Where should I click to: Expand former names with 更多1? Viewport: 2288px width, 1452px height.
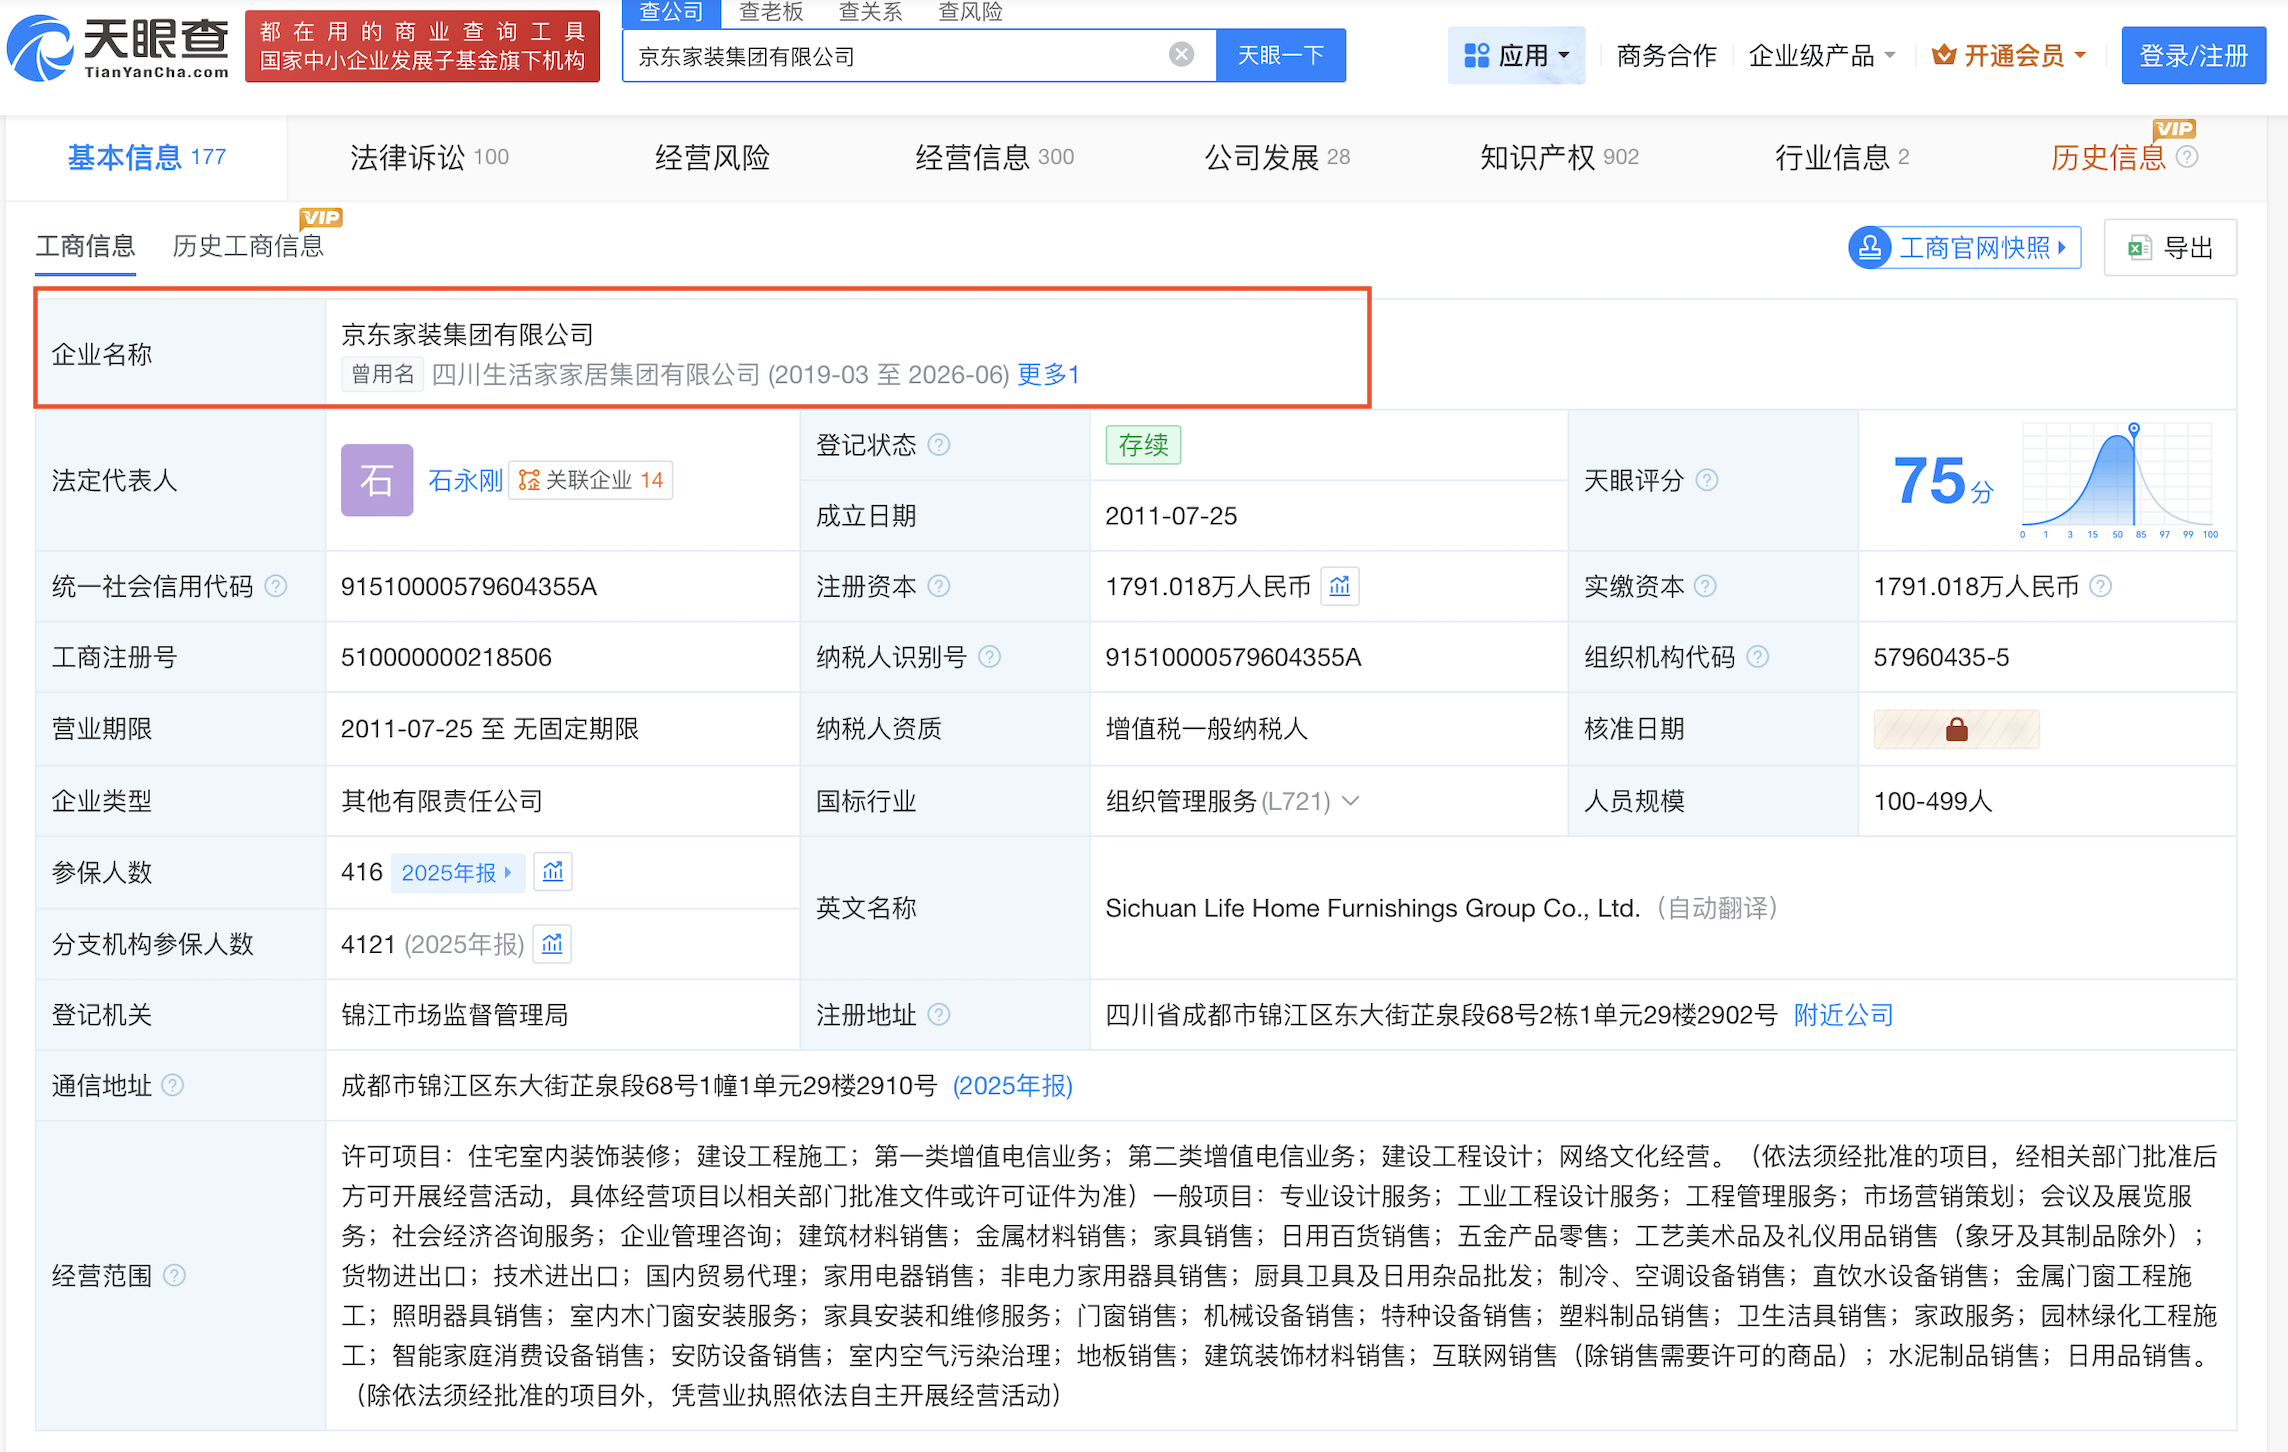pyautogui.click(x=1048, y=375)
